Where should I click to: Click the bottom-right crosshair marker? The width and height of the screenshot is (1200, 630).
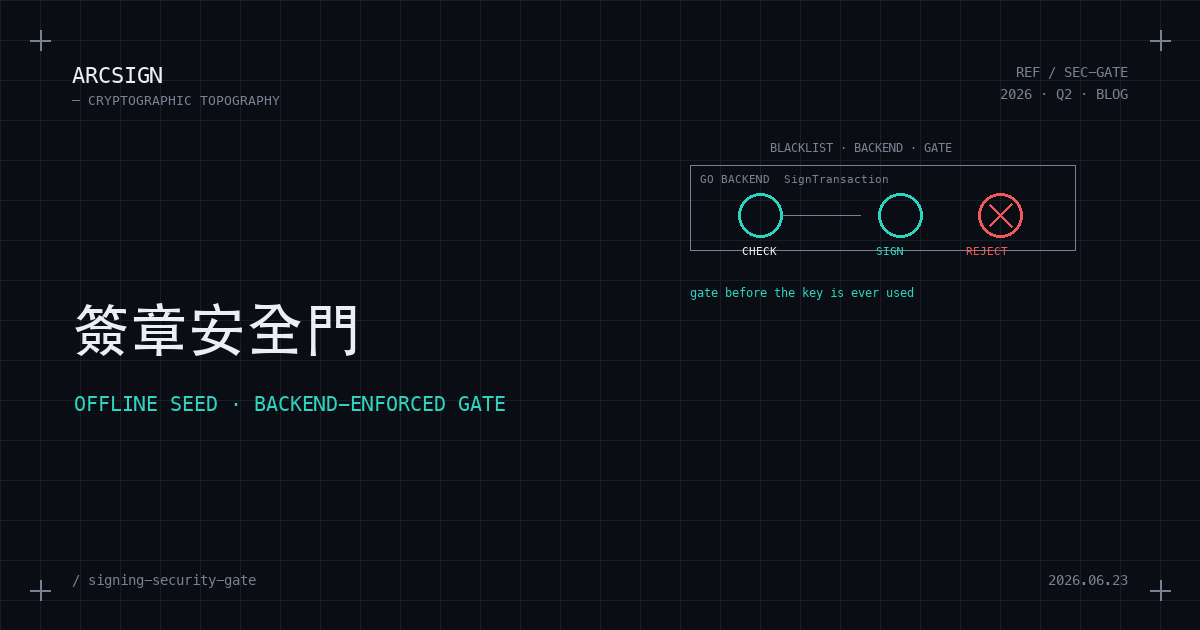coord(1160,590)
